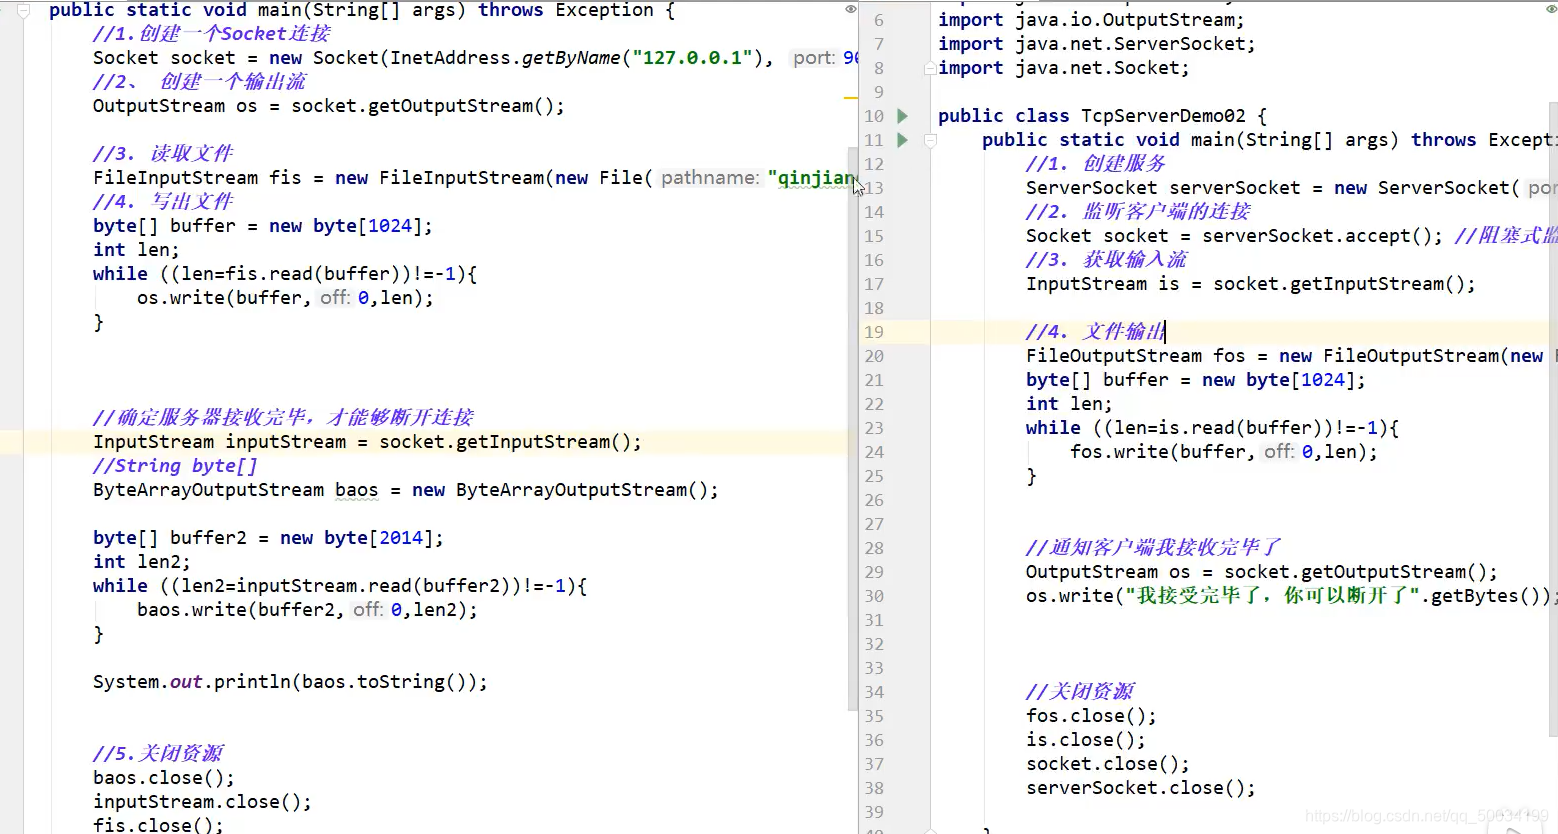
Task: Click "fos.close();" line
Action: pyautogui.click(x=1091, y=716)
